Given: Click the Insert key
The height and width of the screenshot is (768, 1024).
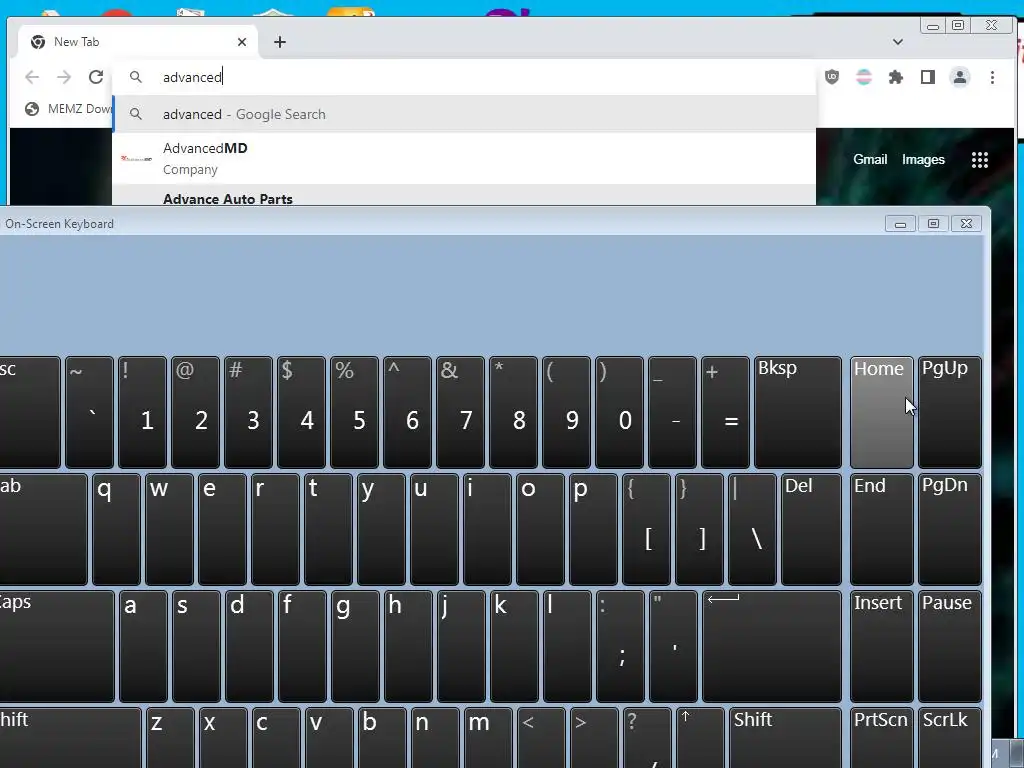Looking at the screenshot, I should 882,647.
